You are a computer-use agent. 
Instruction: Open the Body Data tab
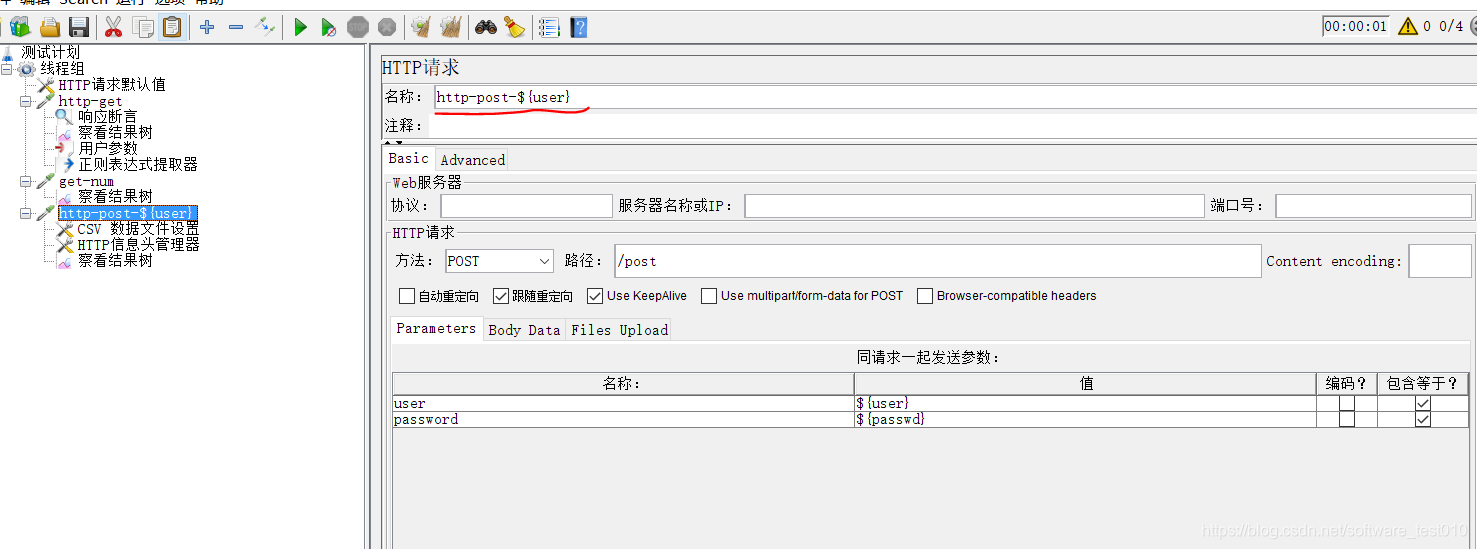(x=524, y=330)
